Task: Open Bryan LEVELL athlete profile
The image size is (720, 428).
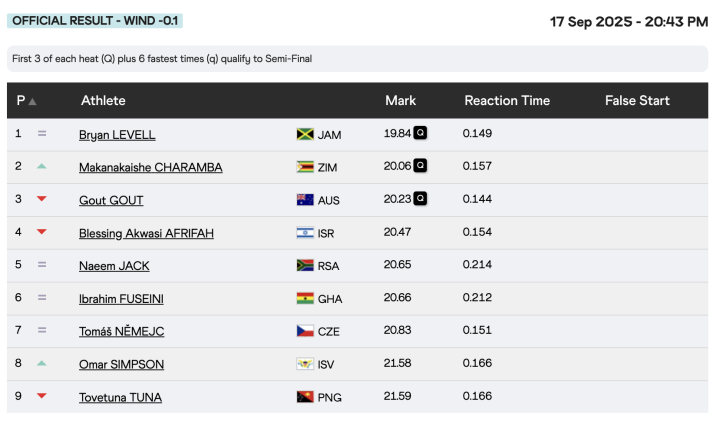Action: (117, 135)
